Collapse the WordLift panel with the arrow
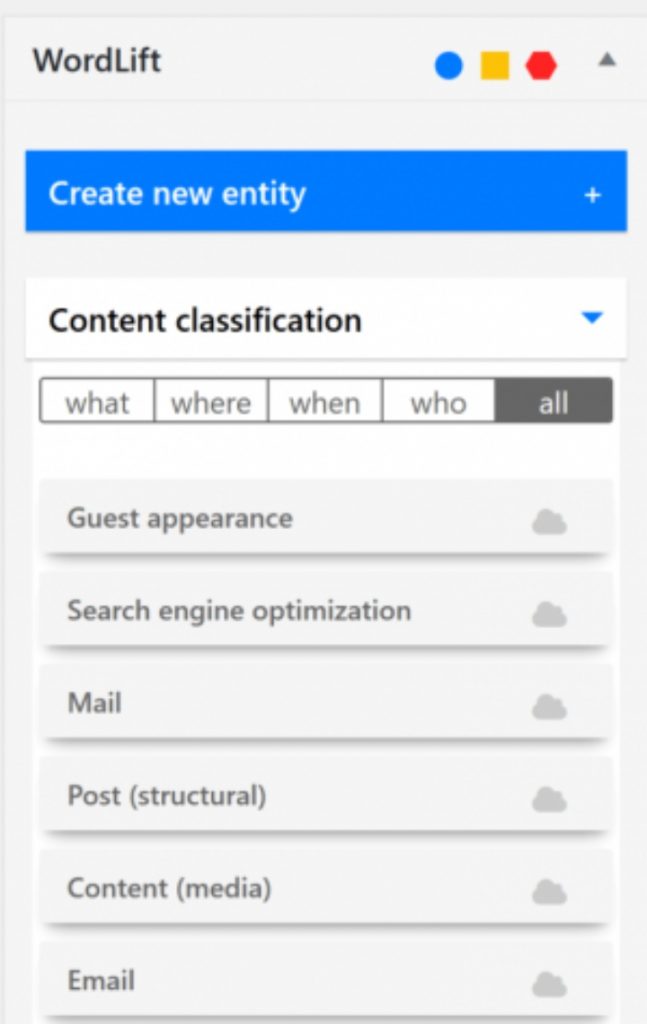 [607, 60]
